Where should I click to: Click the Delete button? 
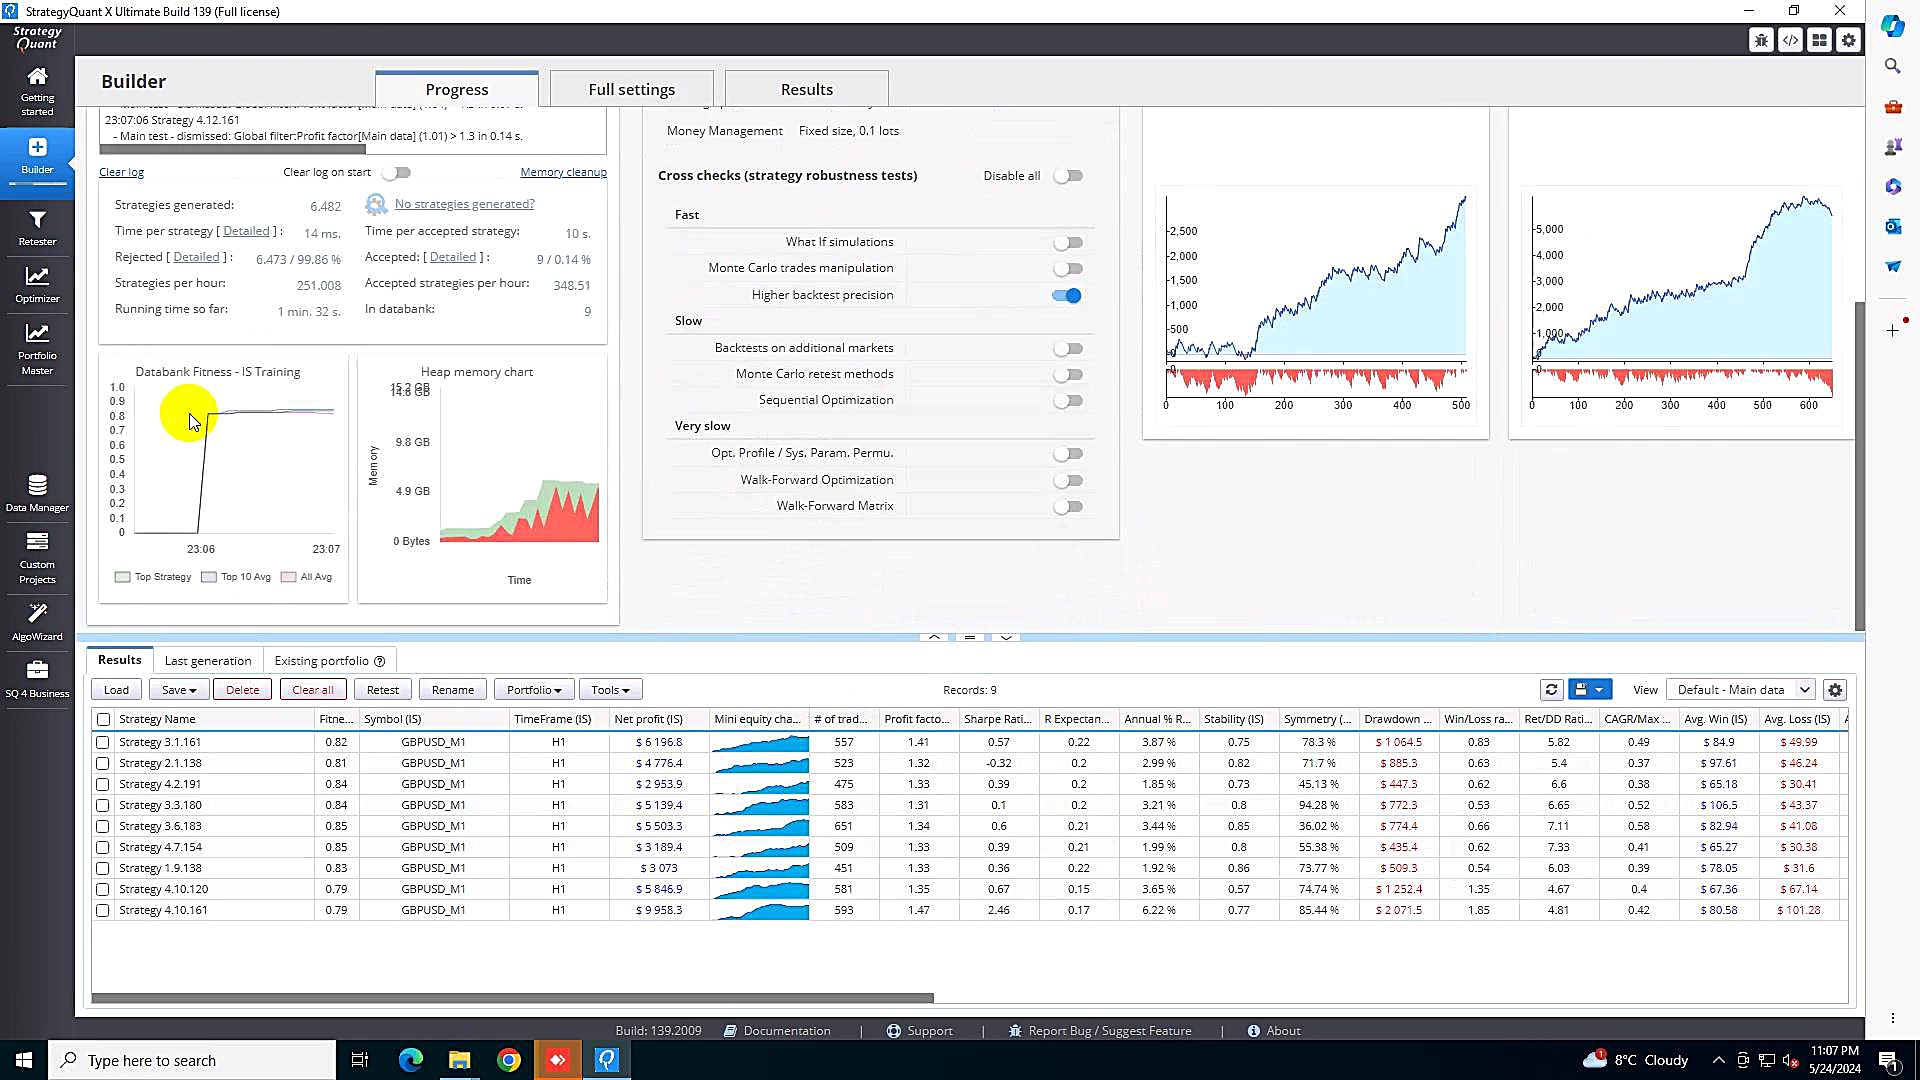(x=242, y=689)
